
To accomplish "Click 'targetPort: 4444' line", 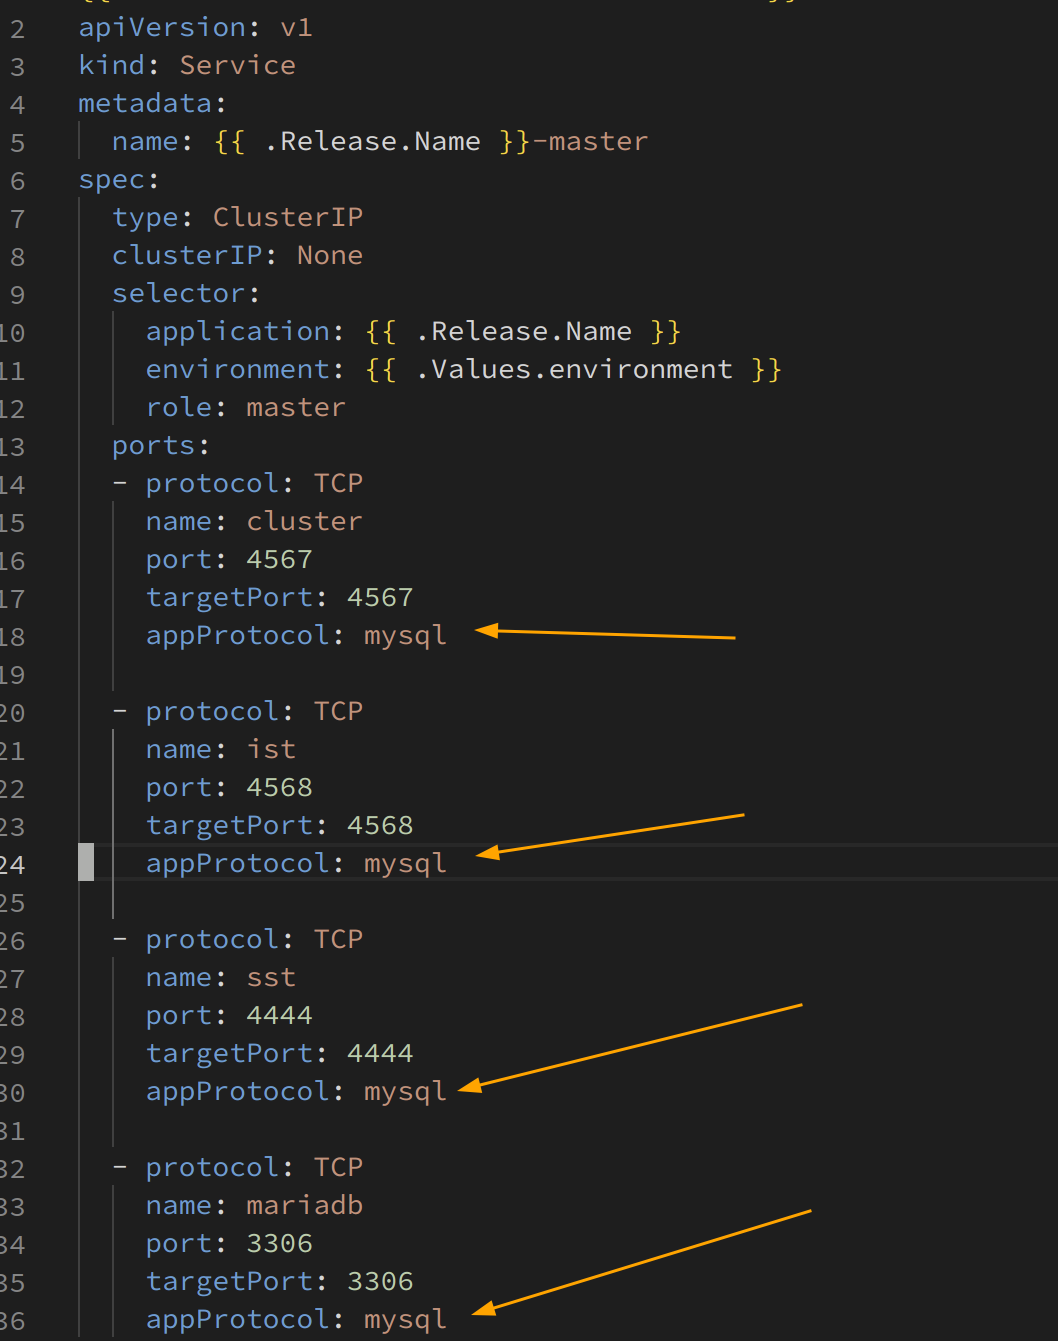I will [279, 1053].
